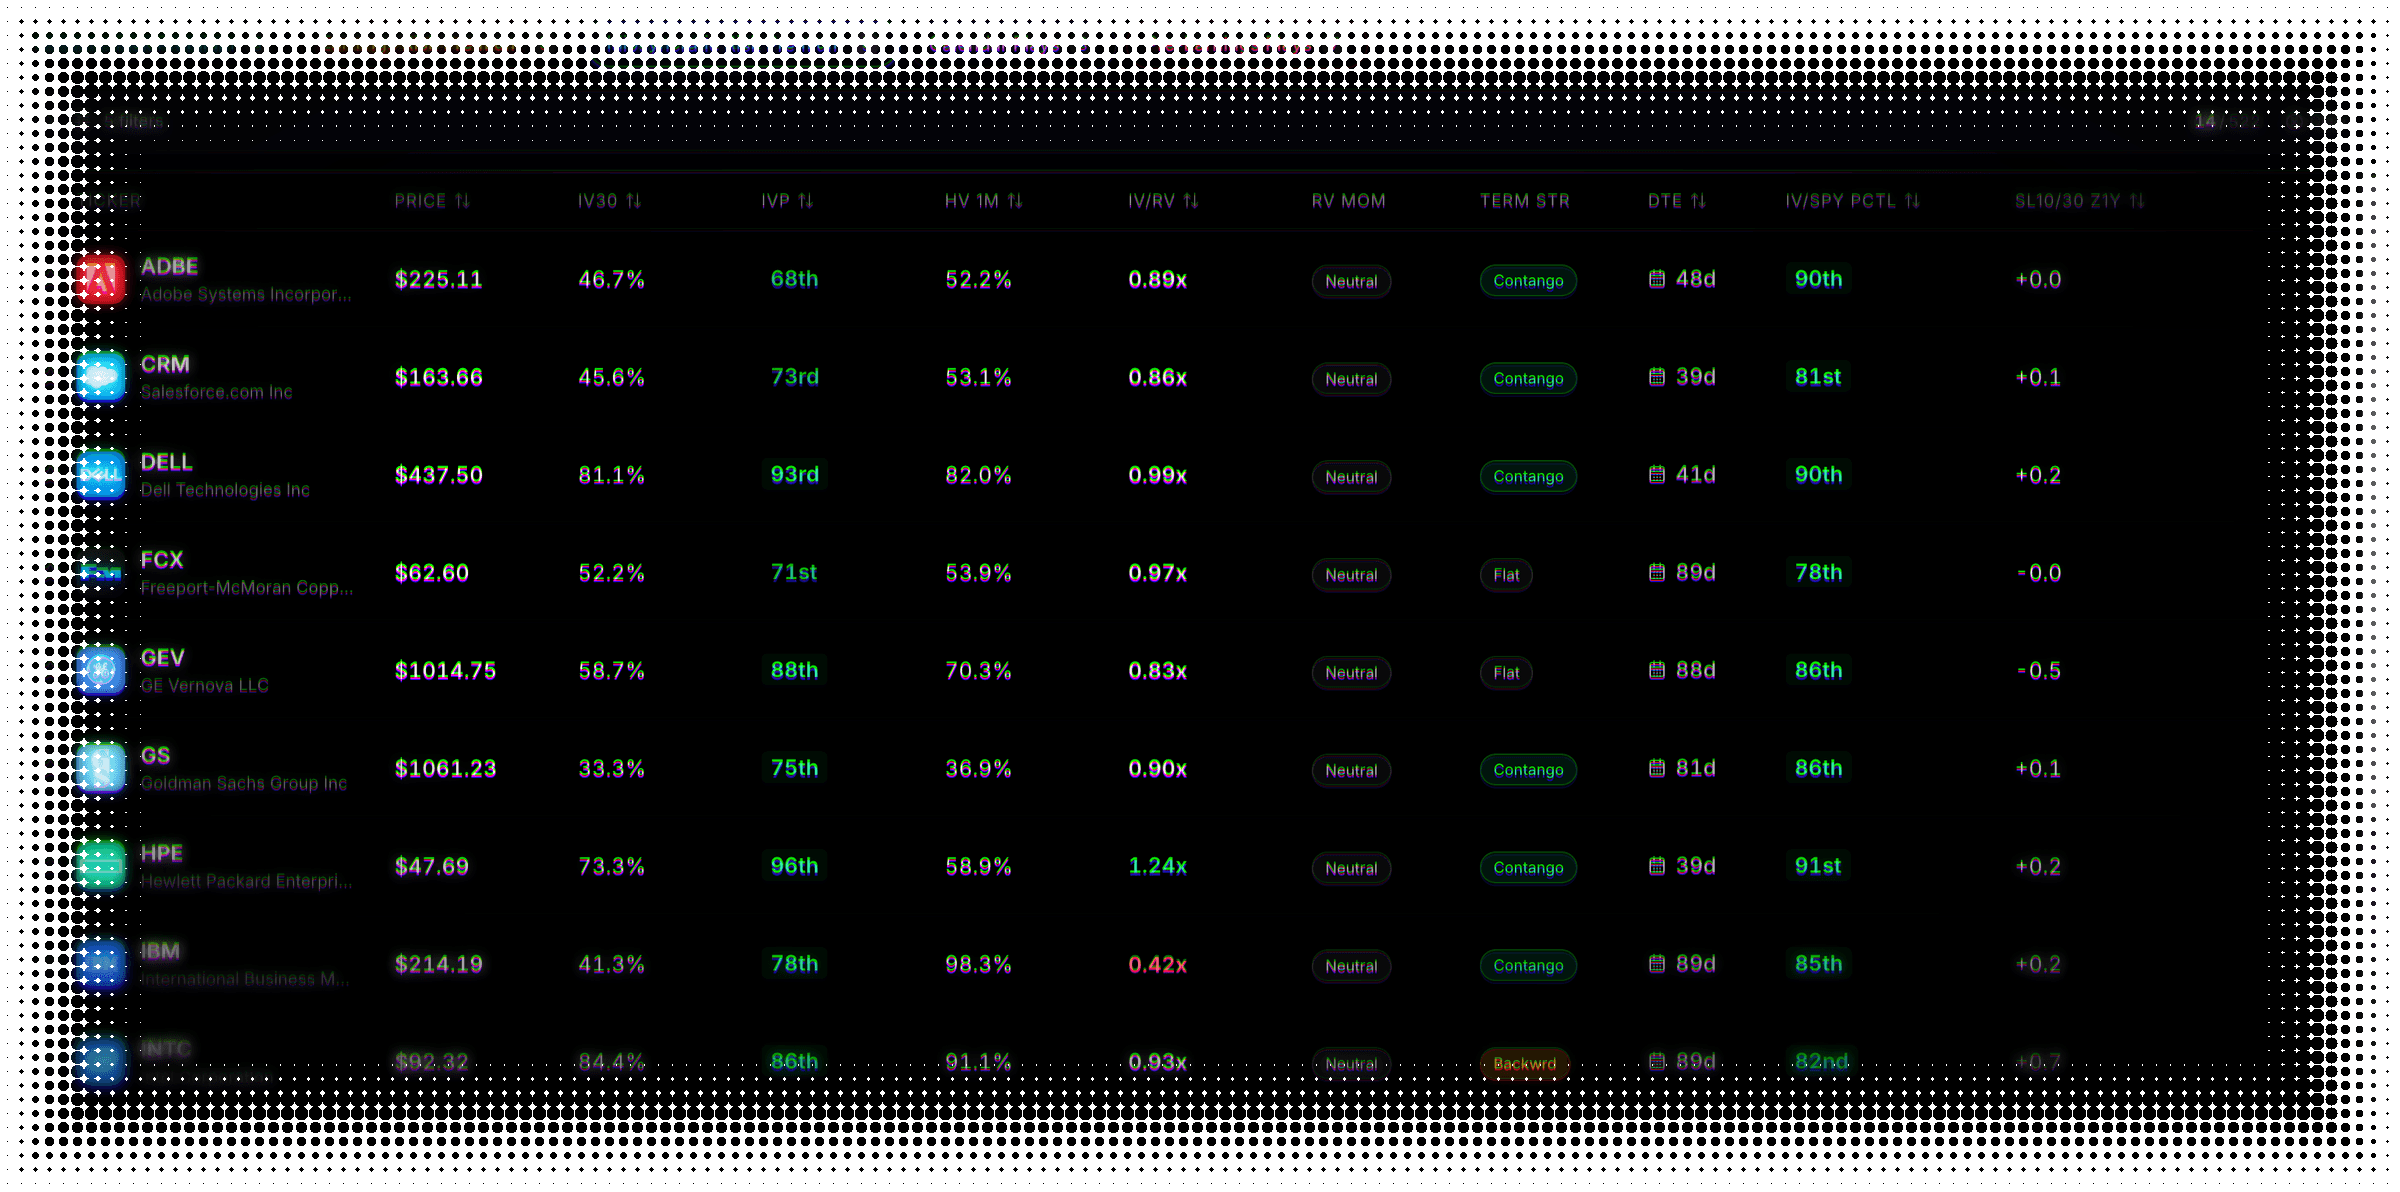Viewport: 2400px width, 1192px height.
Task: Toggle sorting with the IVP arrows
Action: (805, 201)
